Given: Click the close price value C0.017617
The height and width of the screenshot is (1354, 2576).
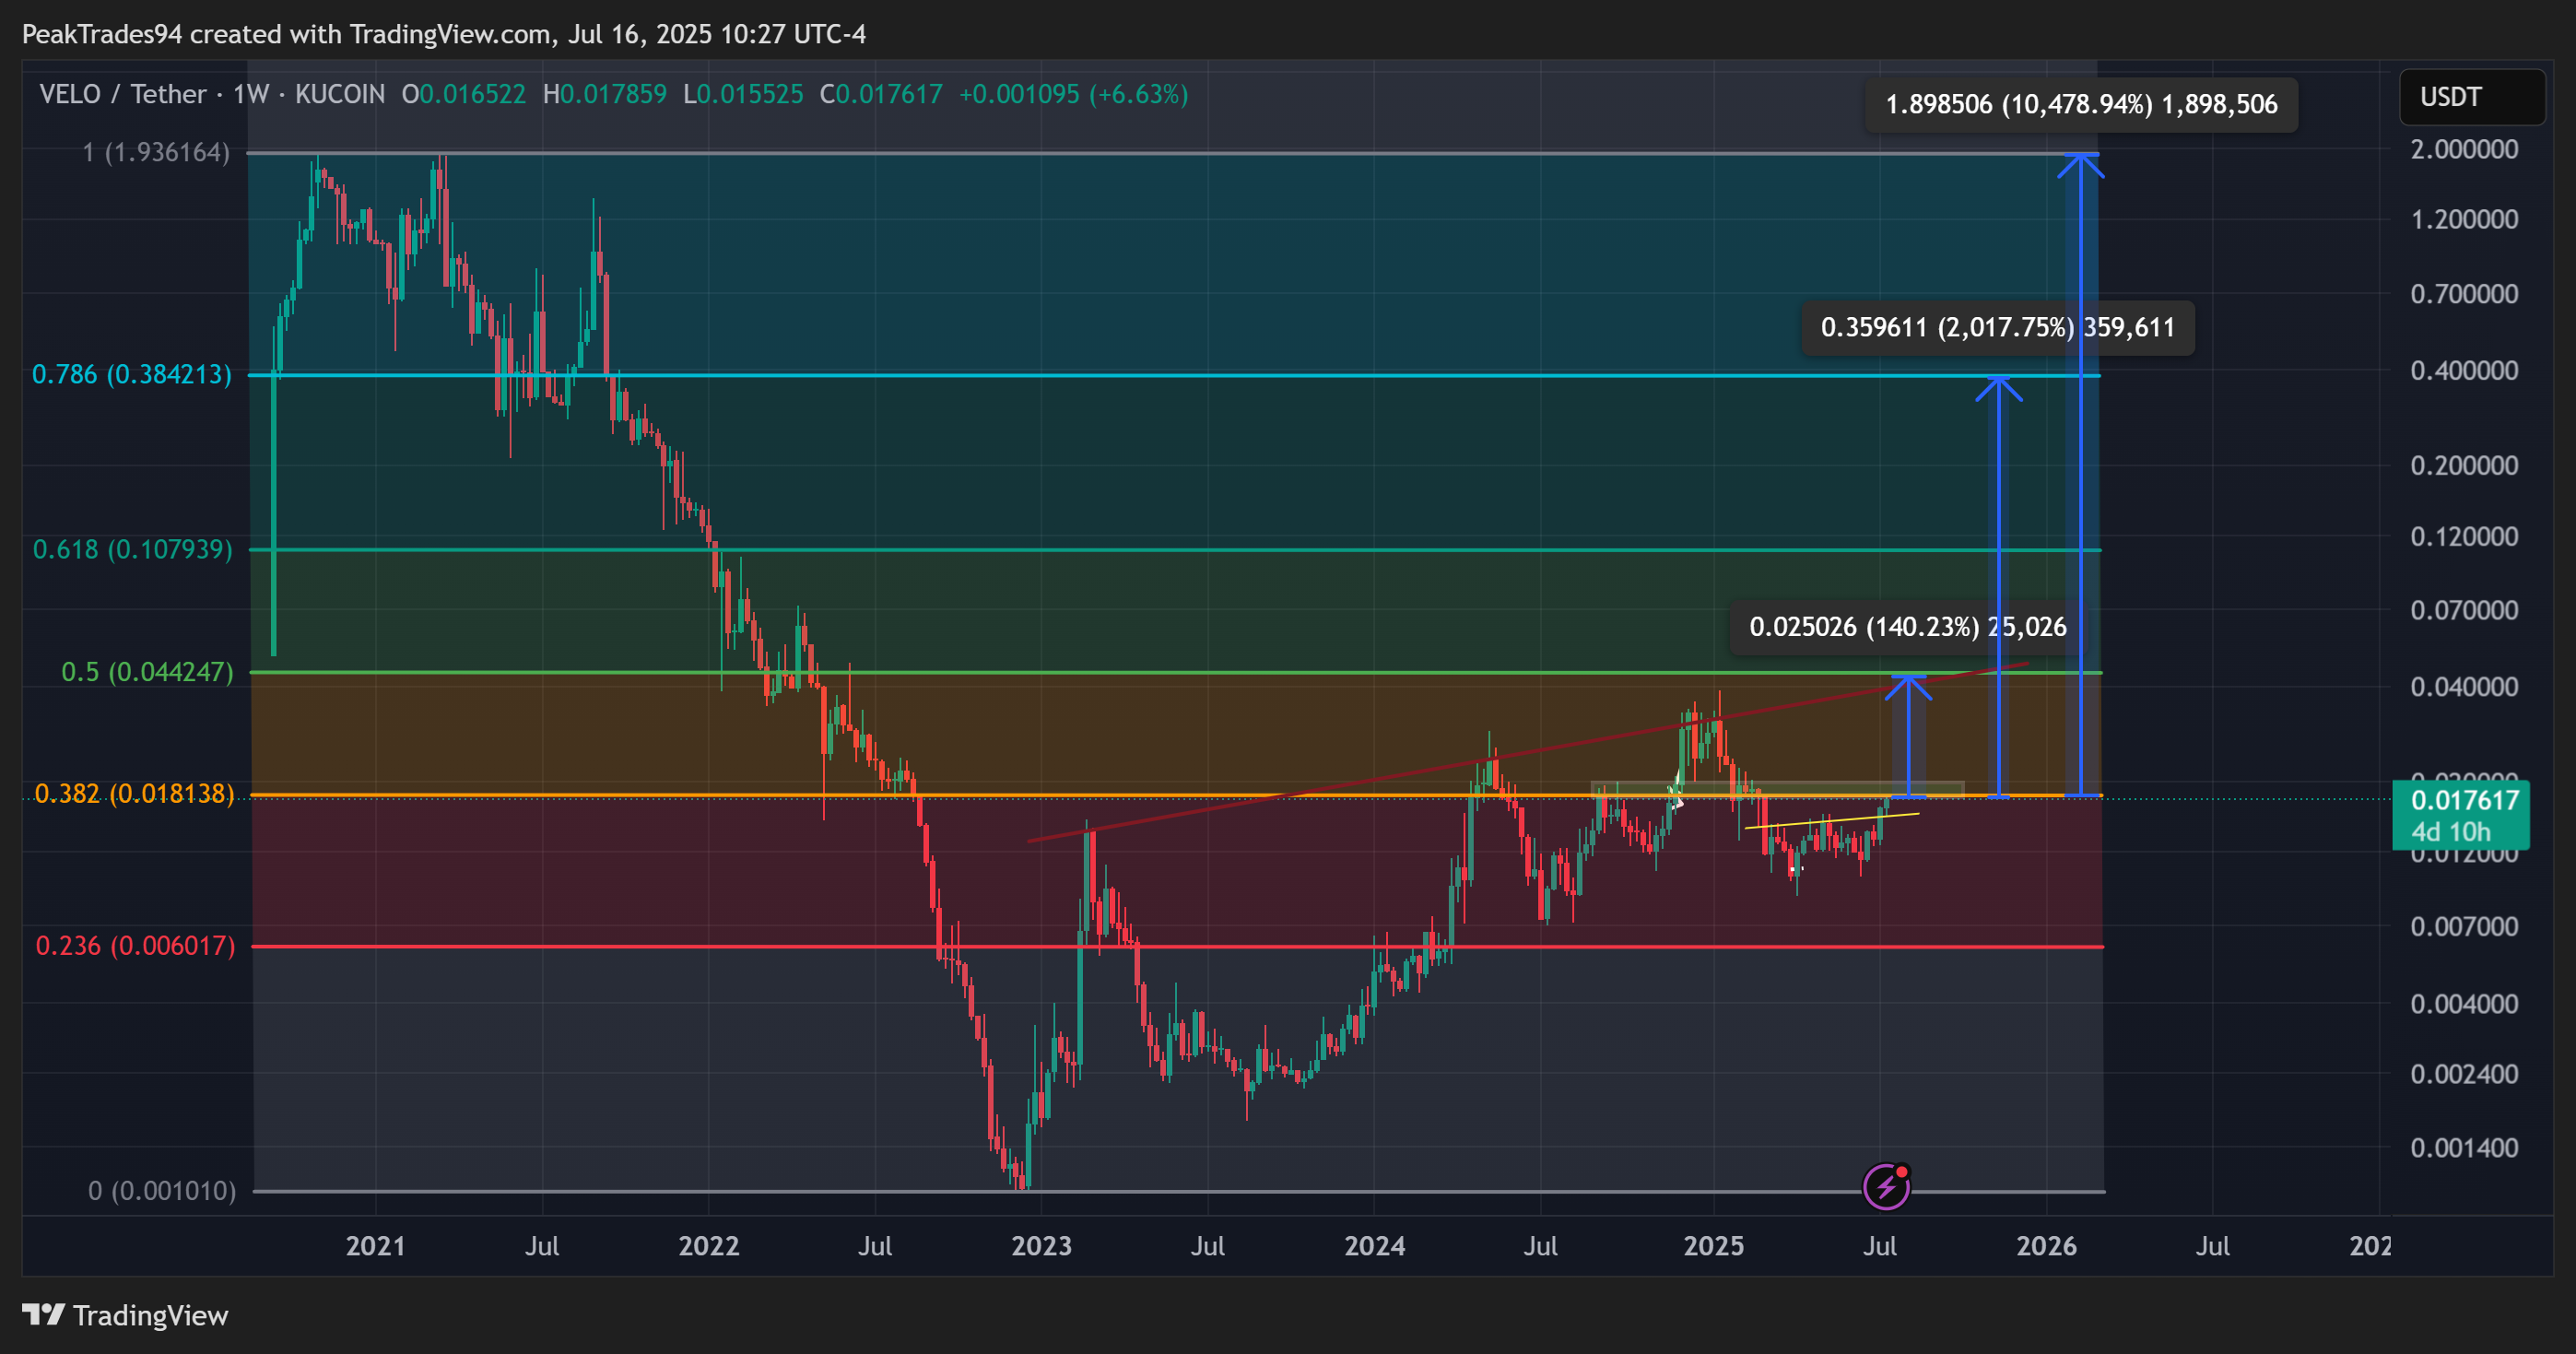Looking at the screenshot, I should (881, 95).
